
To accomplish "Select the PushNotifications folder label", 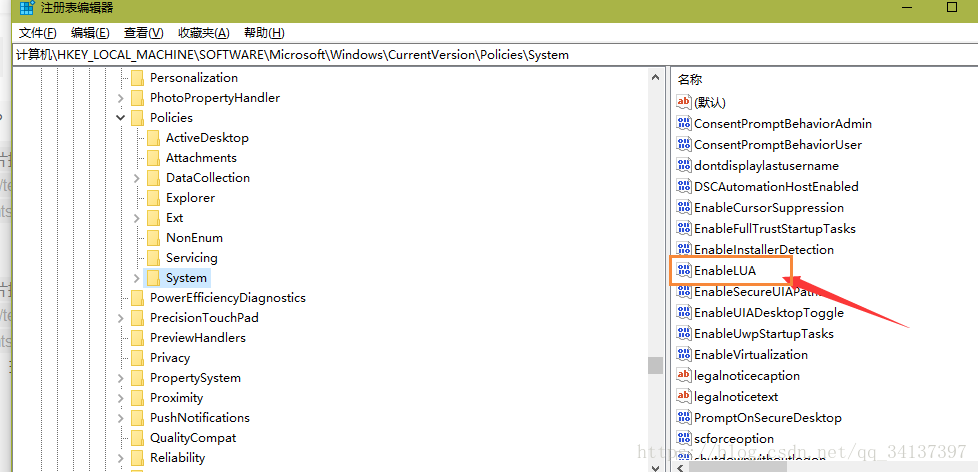I will (x=200, y=418).
